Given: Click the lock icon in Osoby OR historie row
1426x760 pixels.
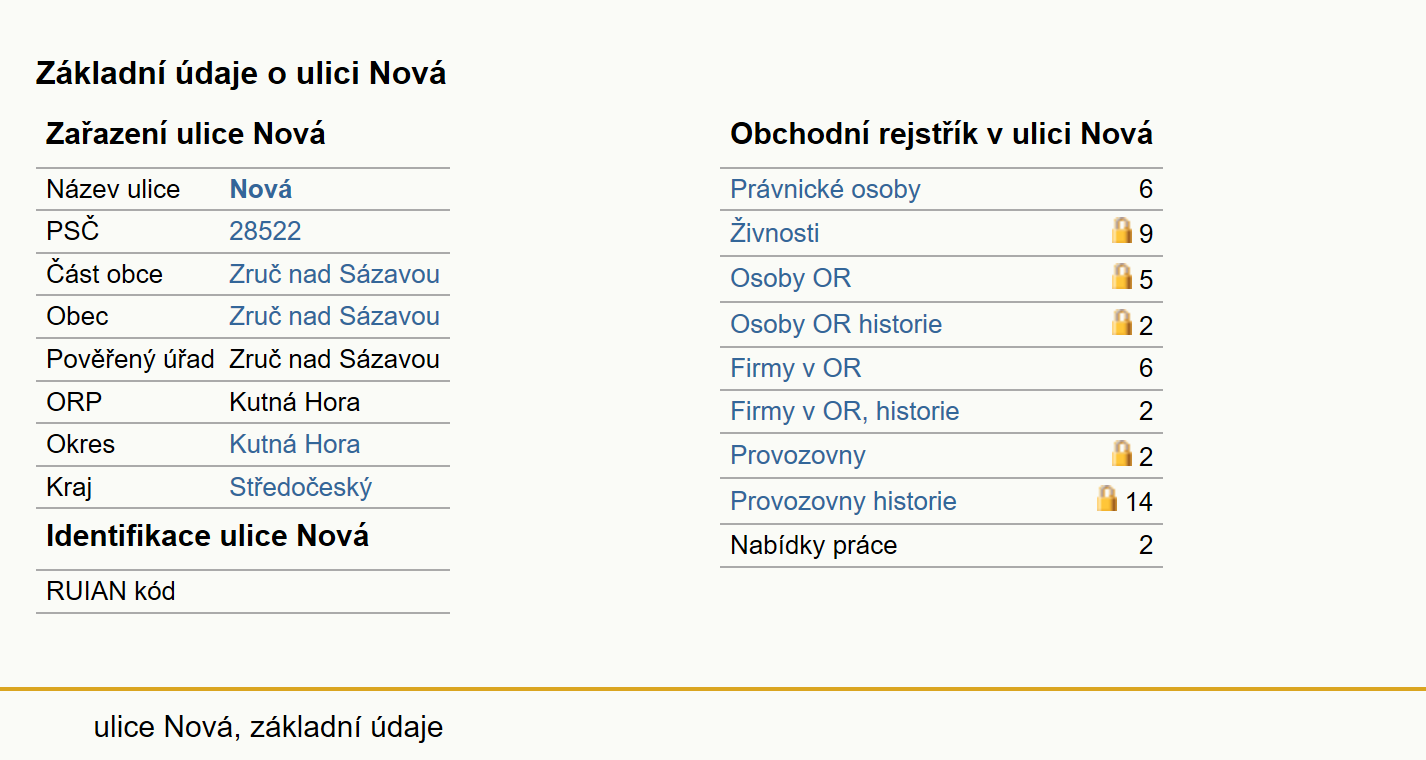Looking at the screenshot, I should (1122, 323).
